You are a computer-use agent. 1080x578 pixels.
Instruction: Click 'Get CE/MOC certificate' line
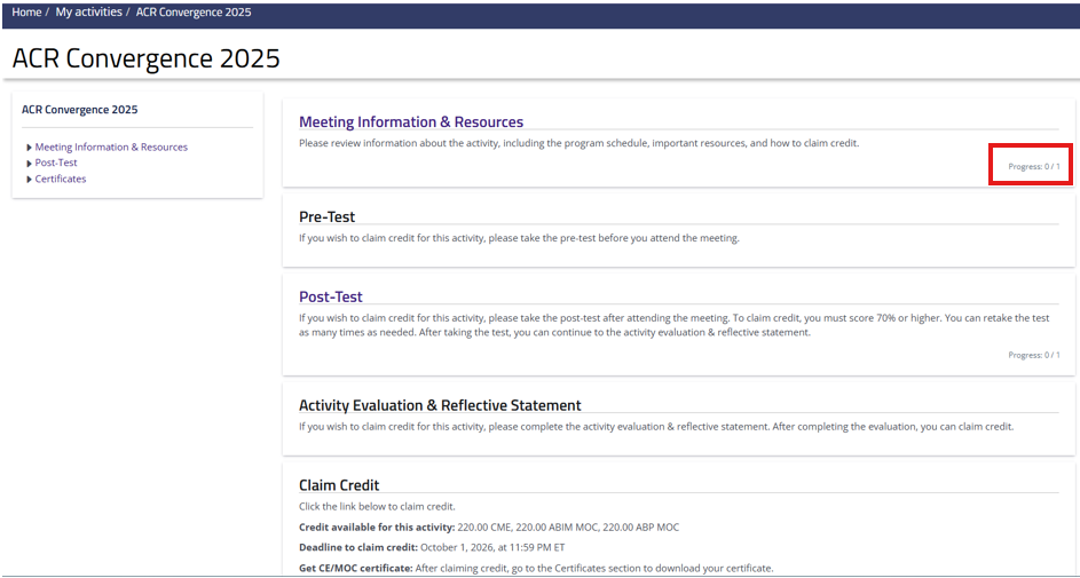(536, 568)
